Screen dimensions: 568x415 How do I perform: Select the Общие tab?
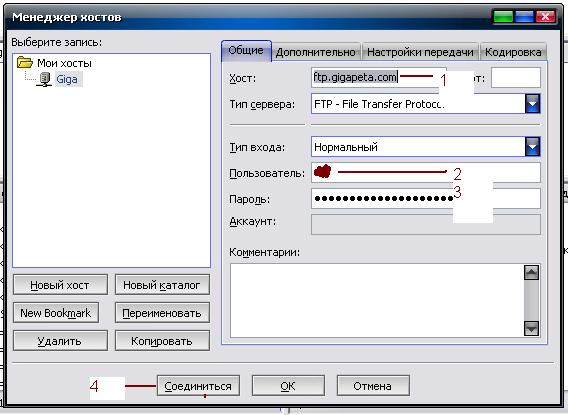[x=246, y=51]
